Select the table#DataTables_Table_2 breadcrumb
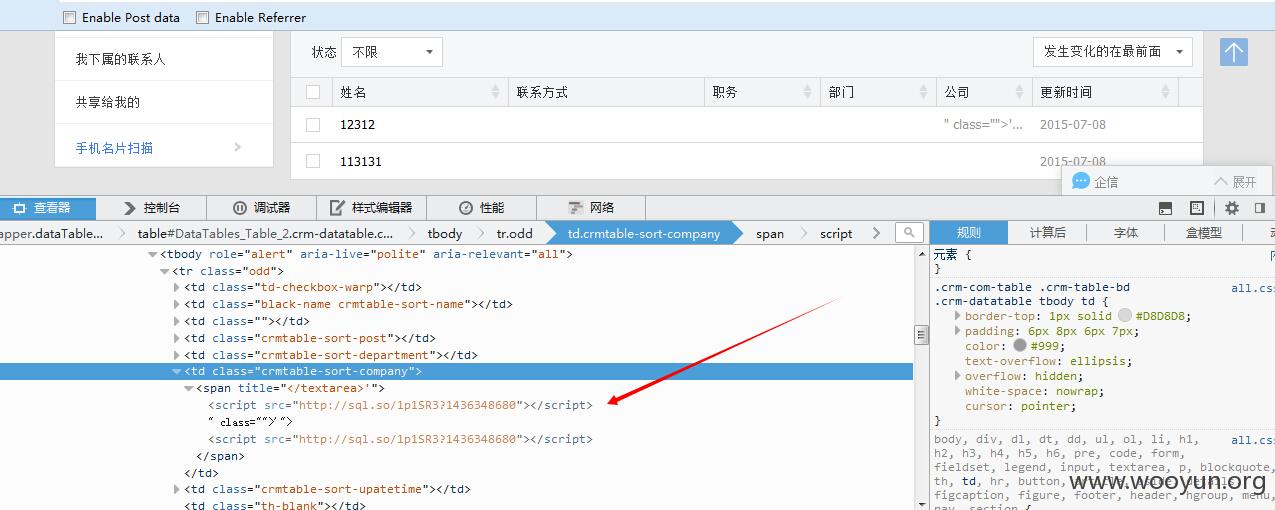Screen dimensions: 1275x510 tap(265, 233)
